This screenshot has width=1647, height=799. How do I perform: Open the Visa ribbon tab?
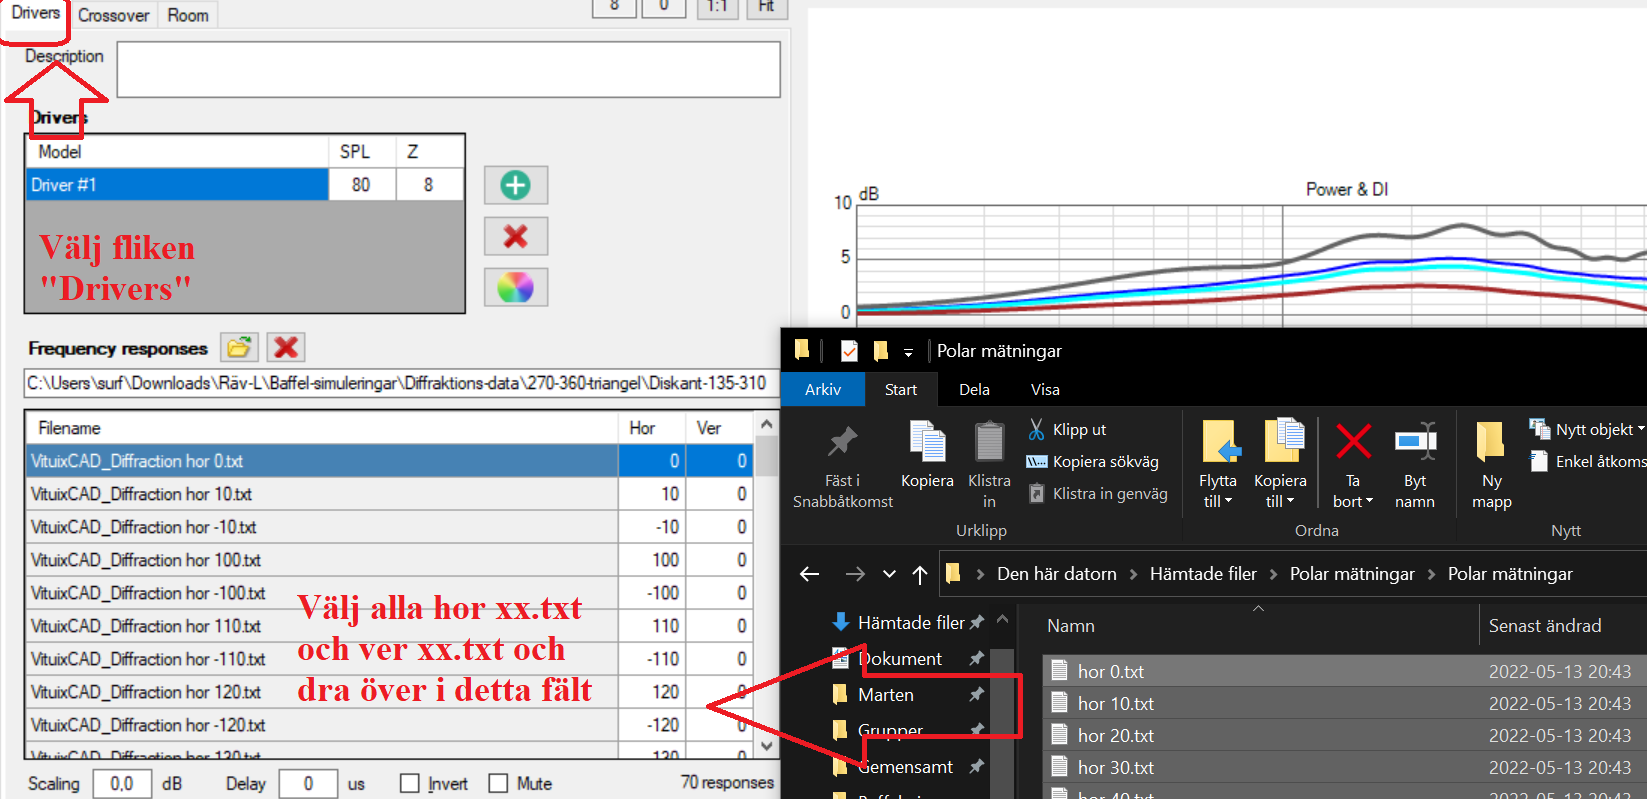point(1045,389)
